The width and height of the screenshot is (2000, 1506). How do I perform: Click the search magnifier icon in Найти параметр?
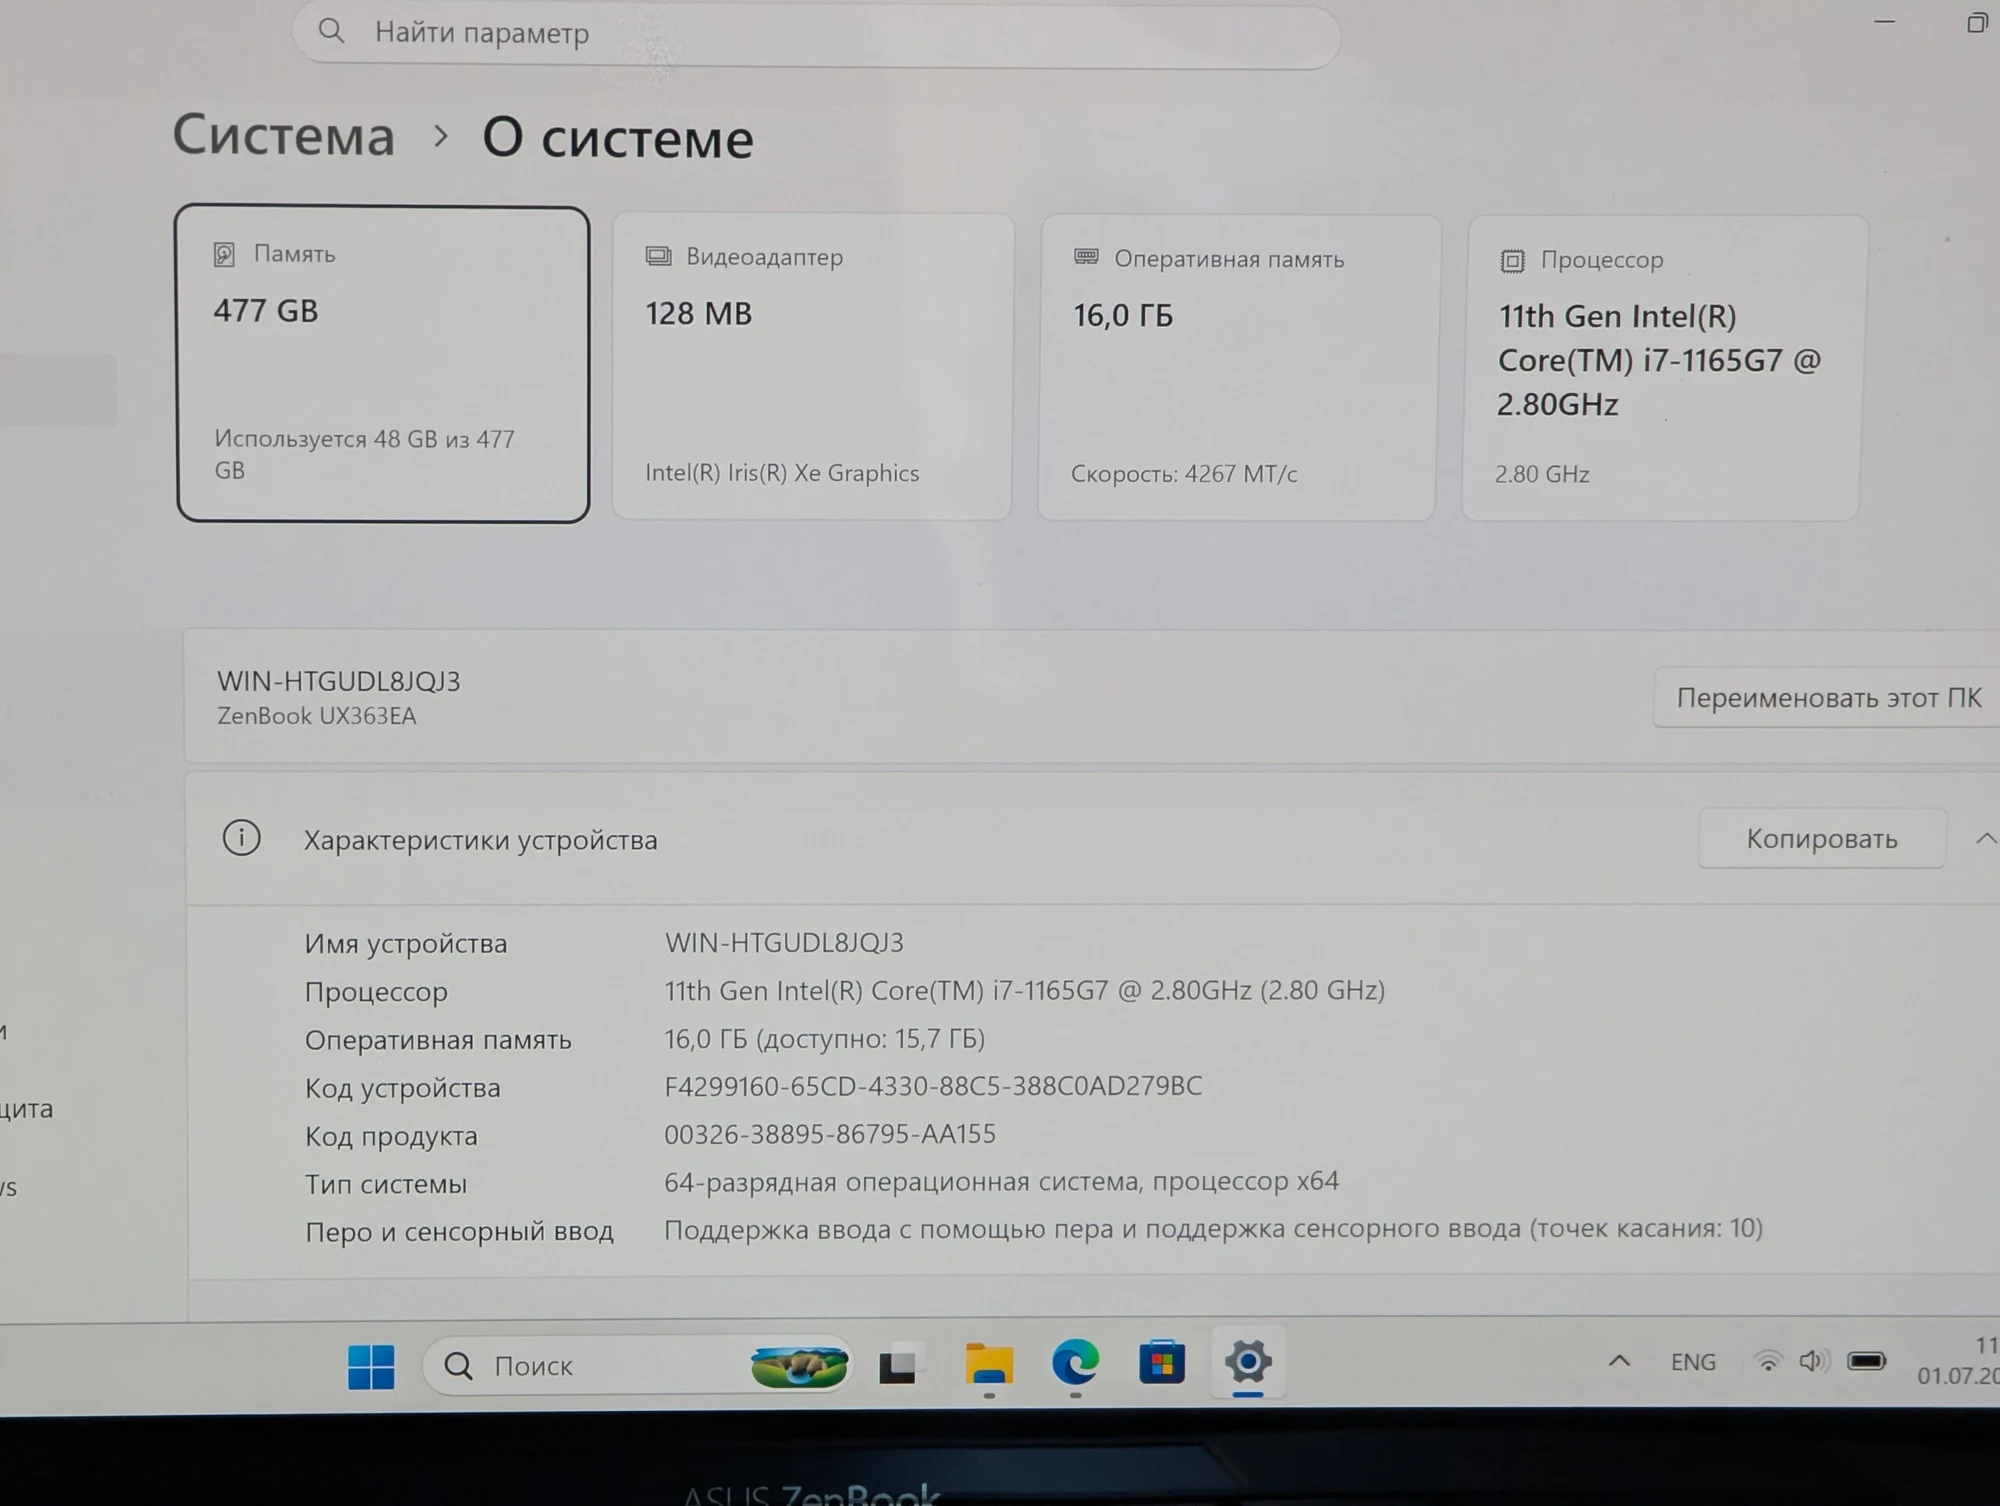(x=331, y=32)
